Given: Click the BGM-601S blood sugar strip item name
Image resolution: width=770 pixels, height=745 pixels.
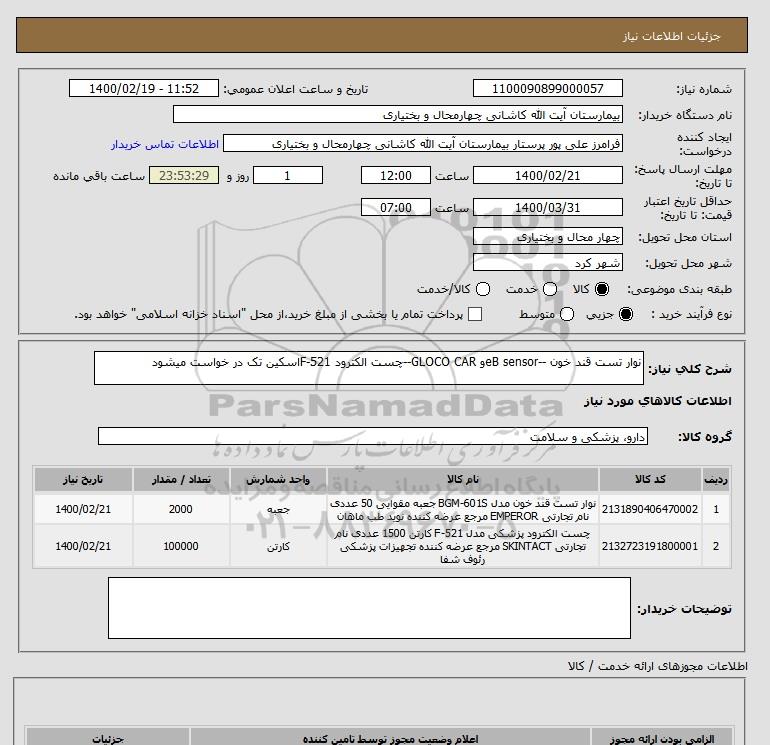Looking at the screenshot, I should (x=463, y=510).
